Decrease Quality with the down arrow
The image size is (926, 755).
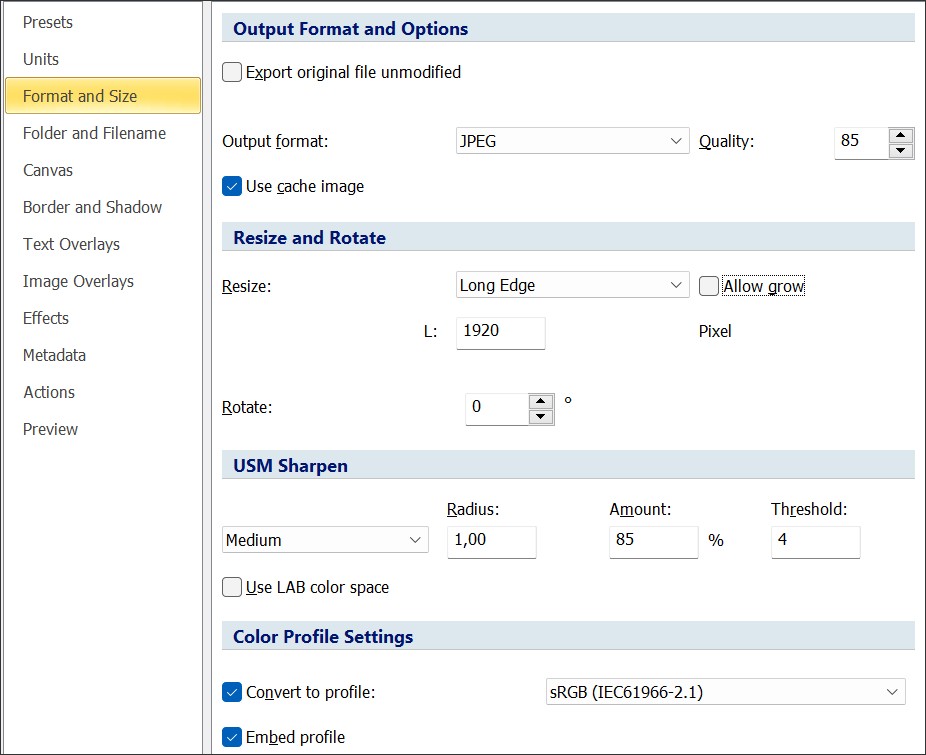point(901,150)
